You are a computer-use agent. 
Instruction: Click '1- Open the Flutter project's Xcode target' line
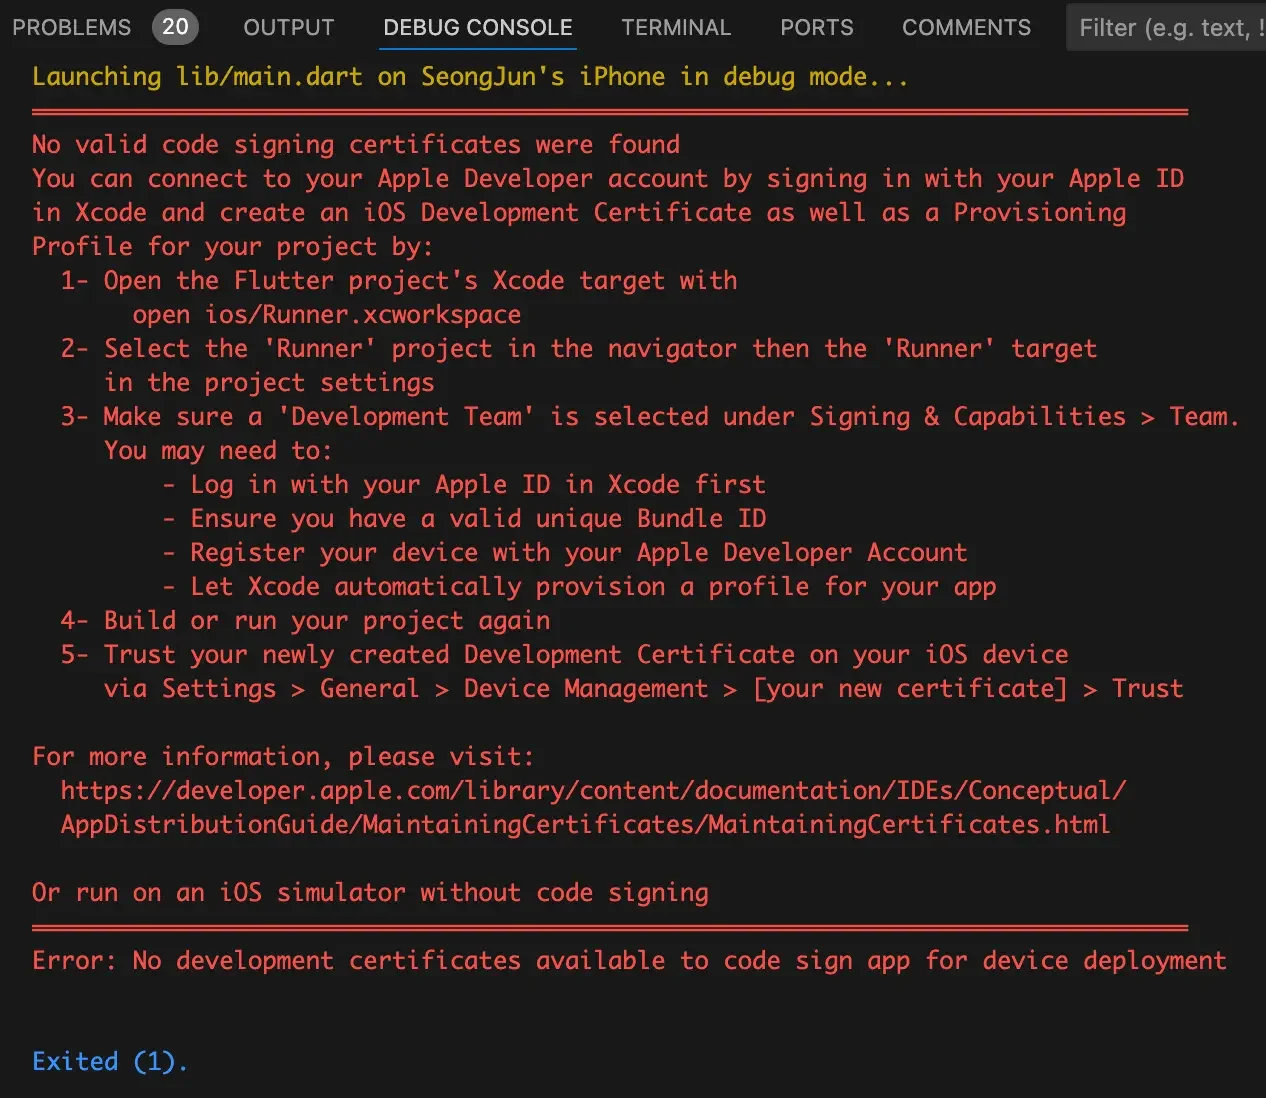(x=399, y=281)
